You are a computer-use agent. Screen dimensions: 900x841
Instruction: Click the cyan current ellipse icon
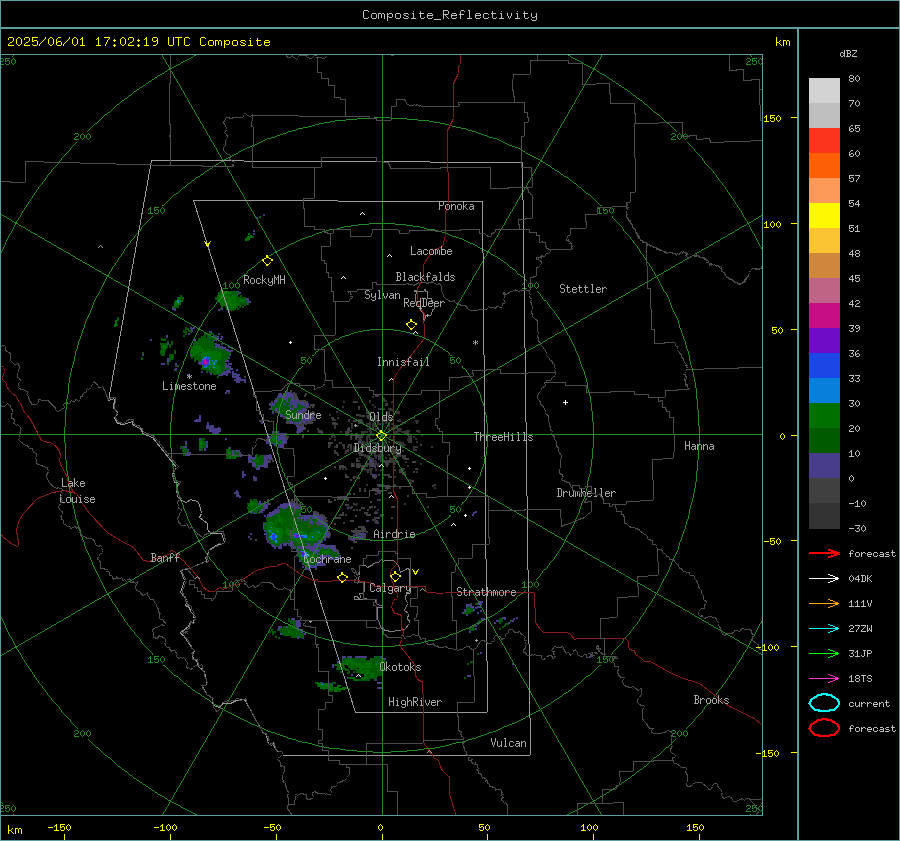coord(824,703)
